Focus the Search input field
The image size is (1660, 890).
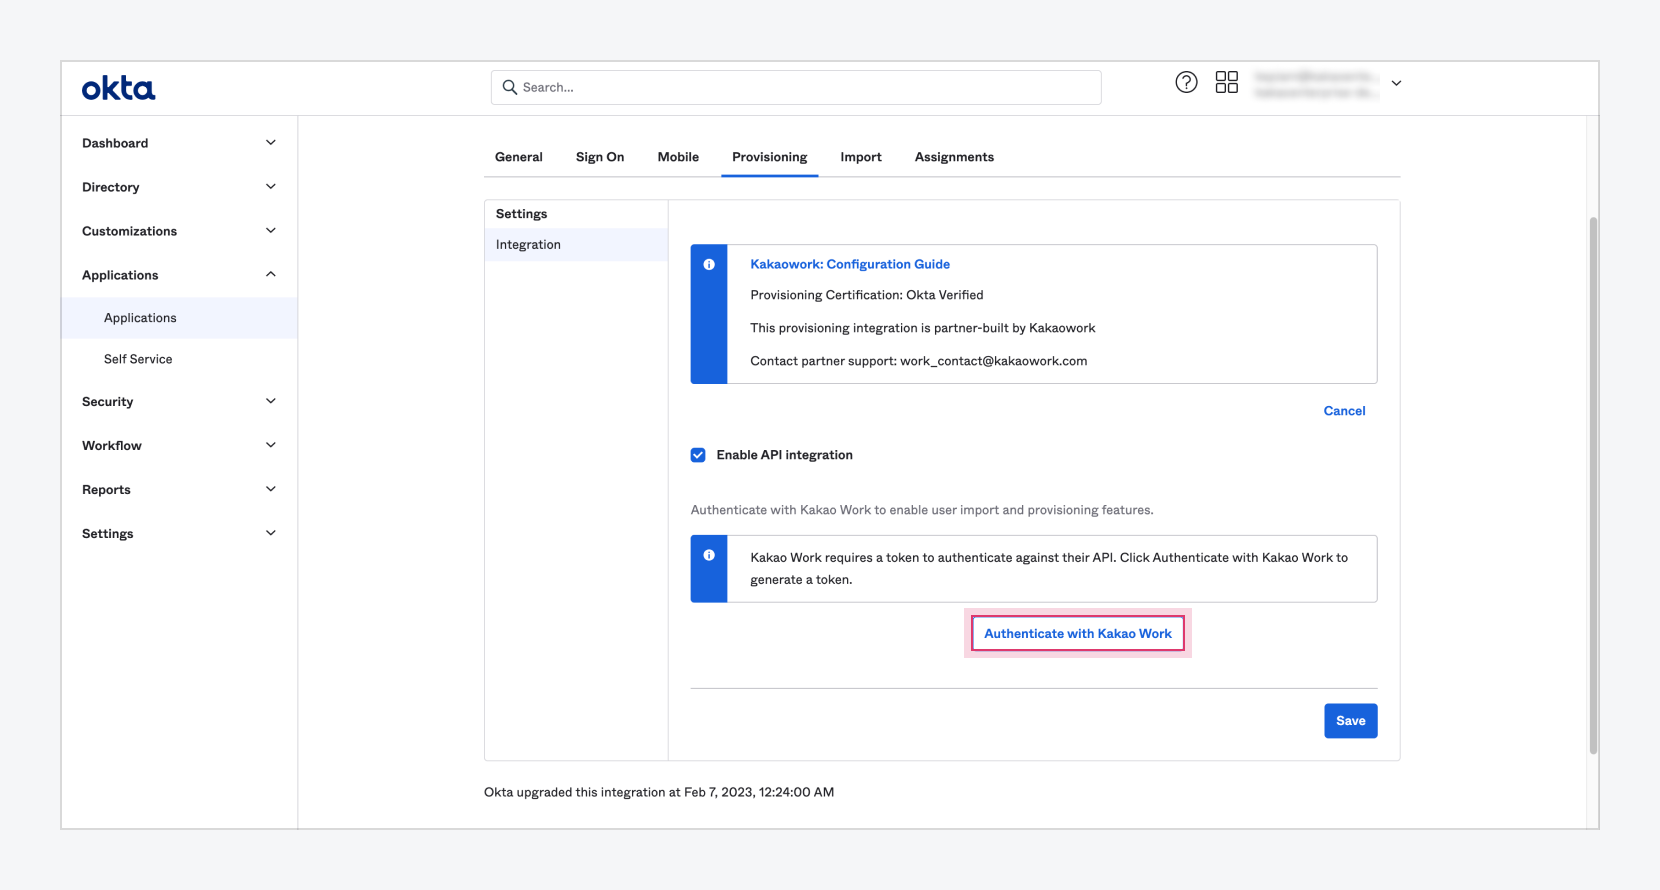click(x=796, y=87)
